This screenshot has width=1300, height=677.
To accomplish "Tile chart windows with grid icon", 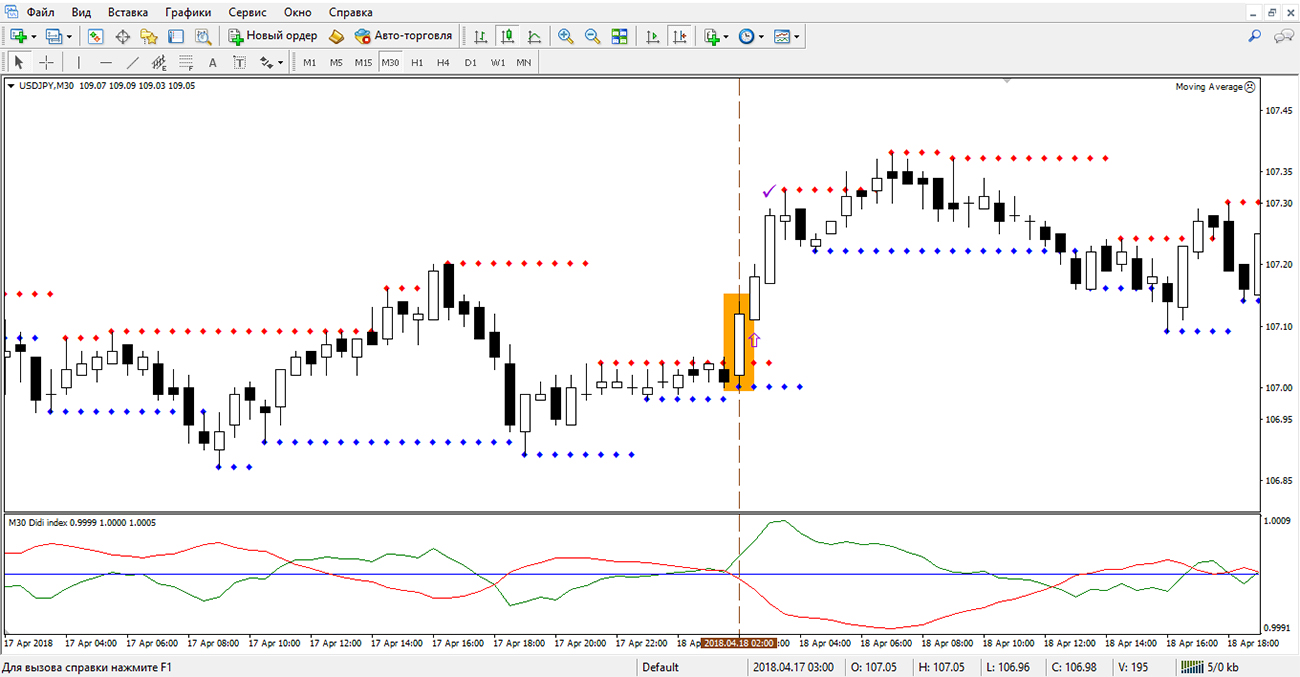I will point(619,36).
